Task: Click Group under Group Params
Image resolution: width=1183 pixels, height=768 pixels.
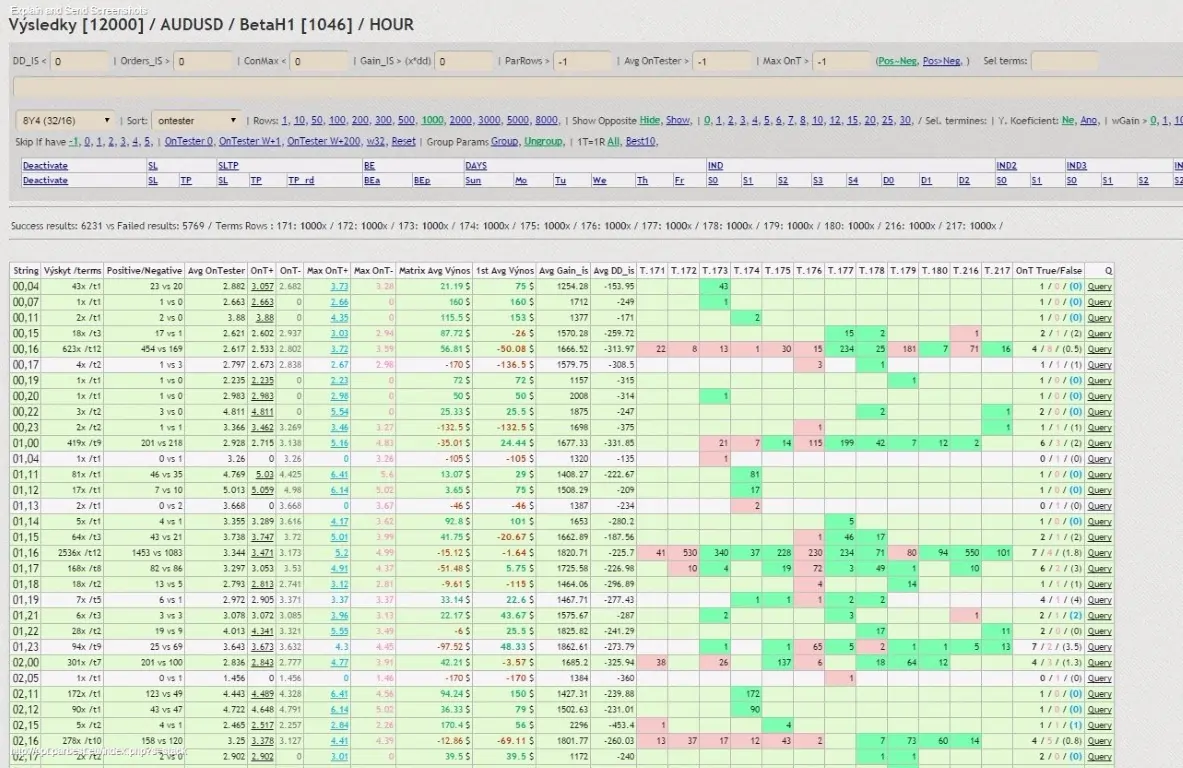Action: click(504, 142)
